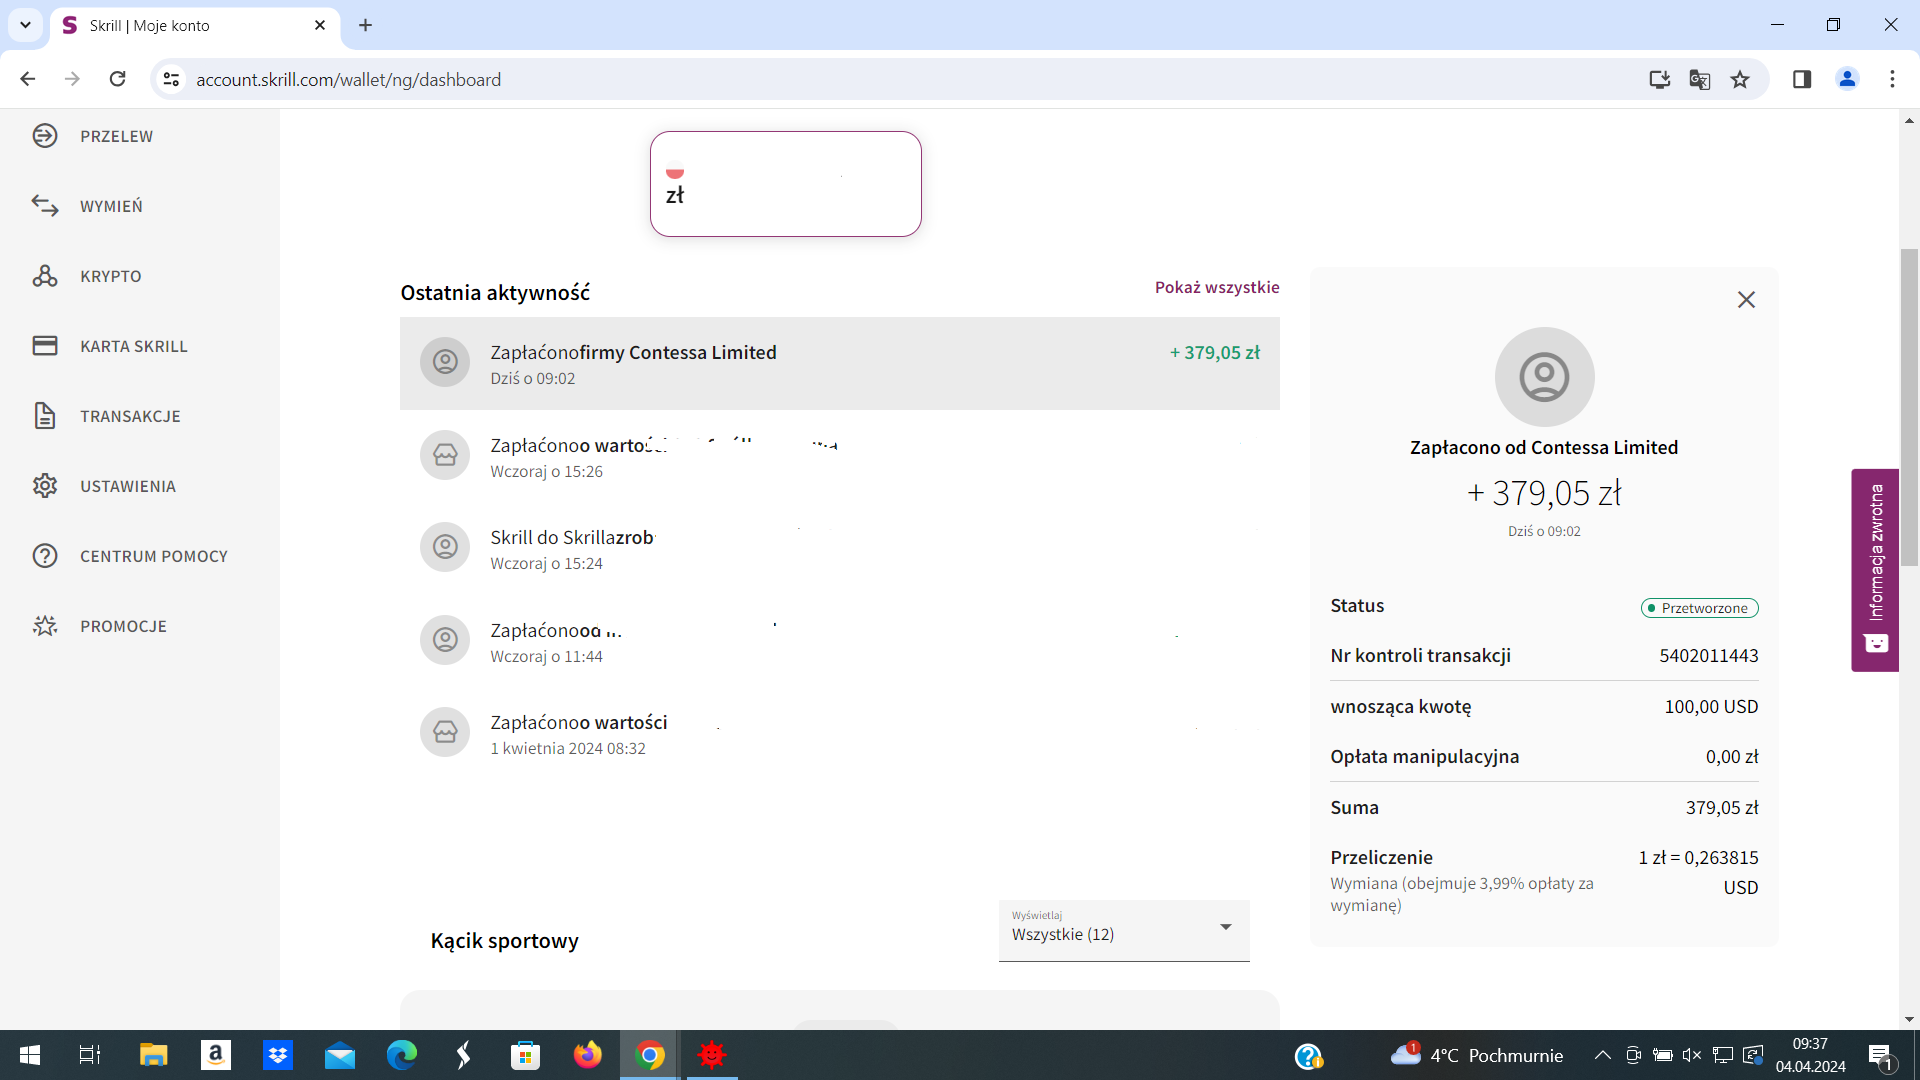Screen dimensions: 1920x1080
Task: Open the Informacja zwrotna feedback tab
Action: pos(1875,570)
